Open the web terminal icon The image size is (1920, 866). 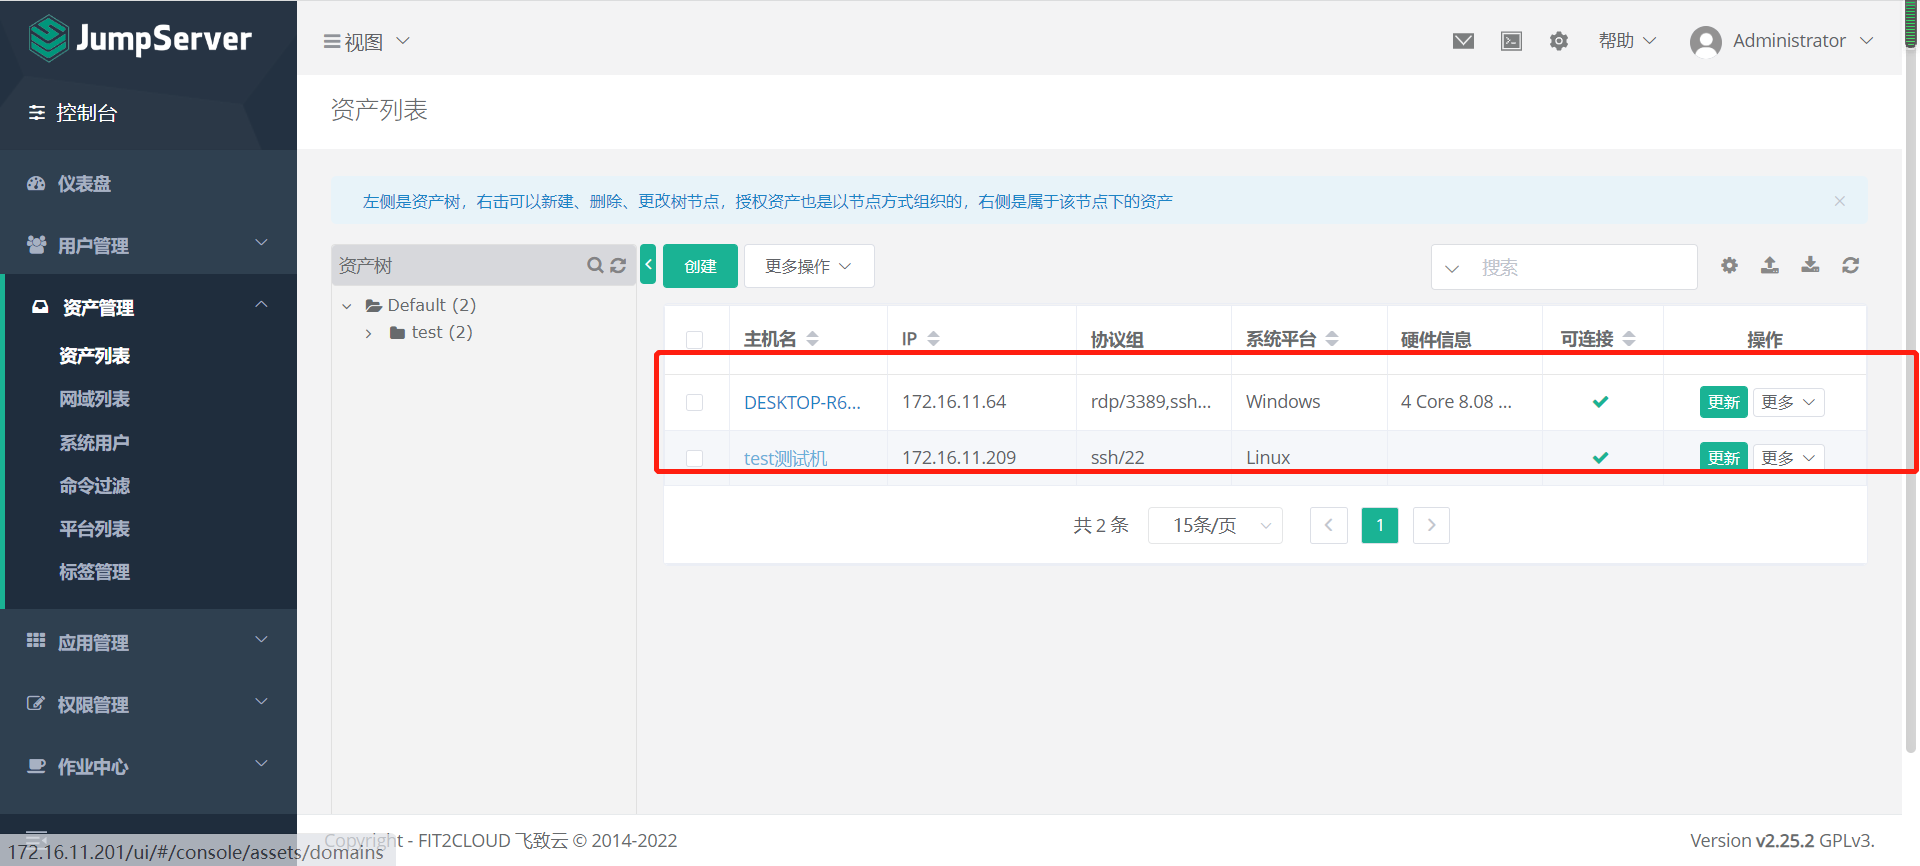point(1511,41)
